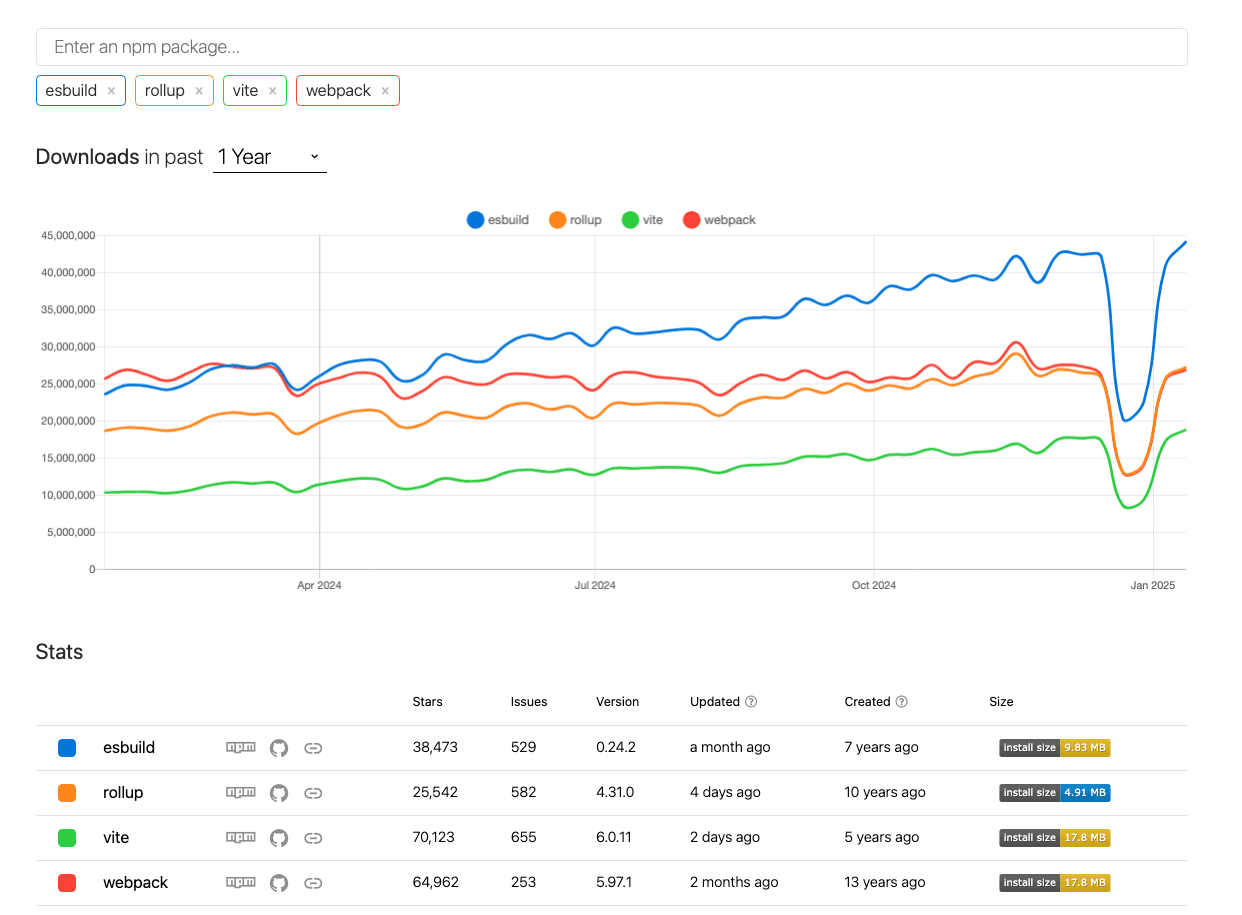The height and width of the screenshot is (915, 1242).
Task: Open webpack package name link in Stats
Action: click(135, 882)
